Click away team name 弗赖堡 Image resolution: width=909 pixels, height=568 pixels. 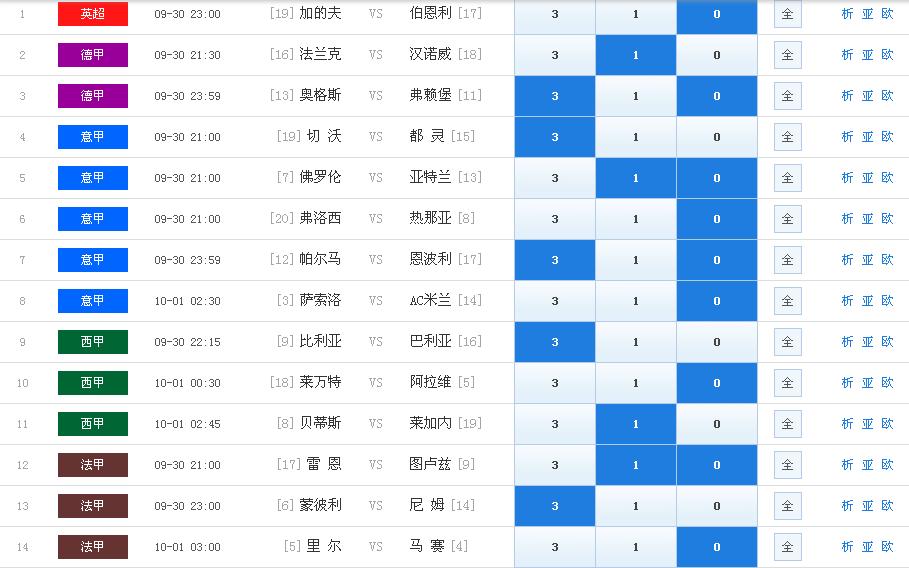tap(430, 95)
